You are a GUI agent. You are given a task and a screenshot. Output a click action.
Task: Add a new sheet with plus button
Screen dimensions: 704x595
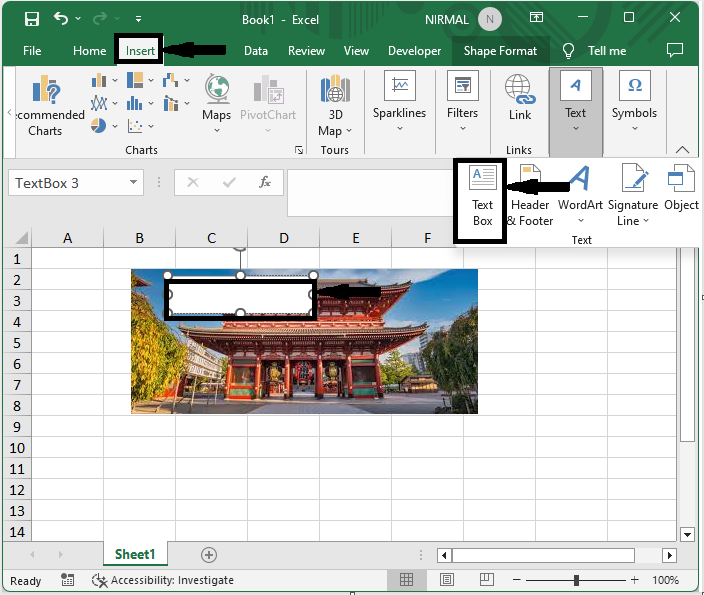(x=209, y=554)
